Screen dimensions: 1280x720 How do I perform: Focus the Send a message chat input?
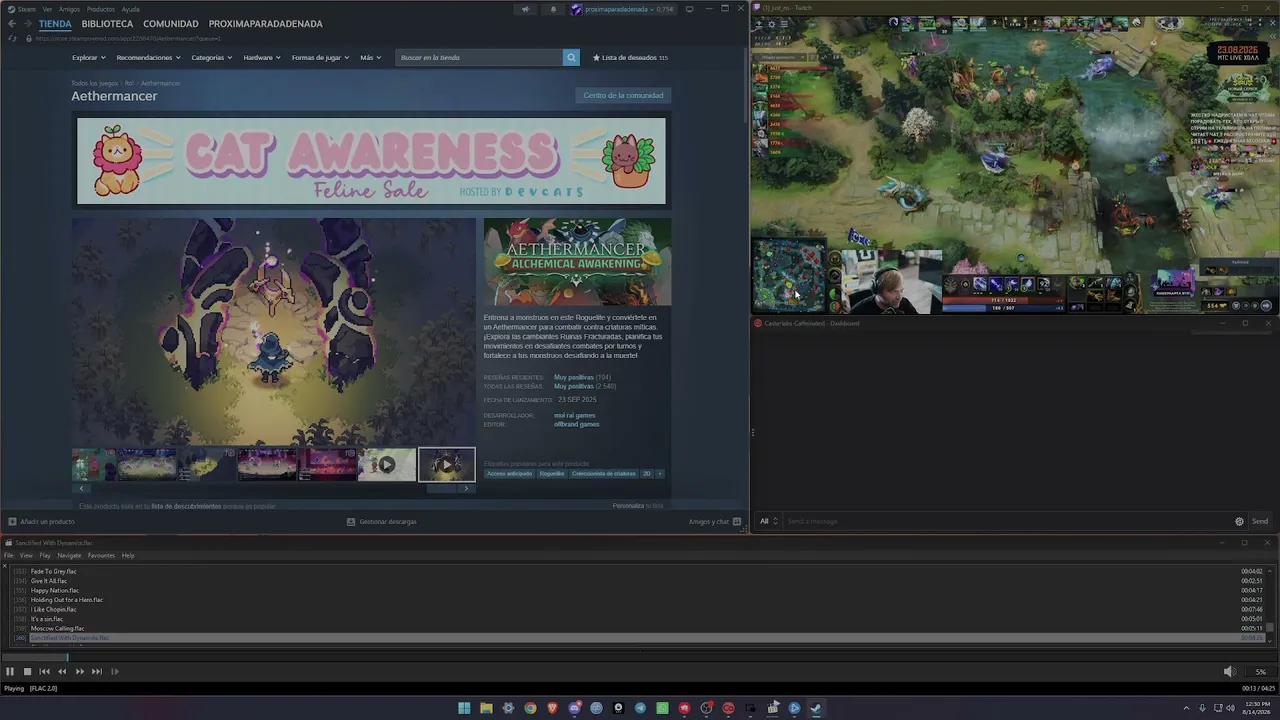tap(1008, 521)
